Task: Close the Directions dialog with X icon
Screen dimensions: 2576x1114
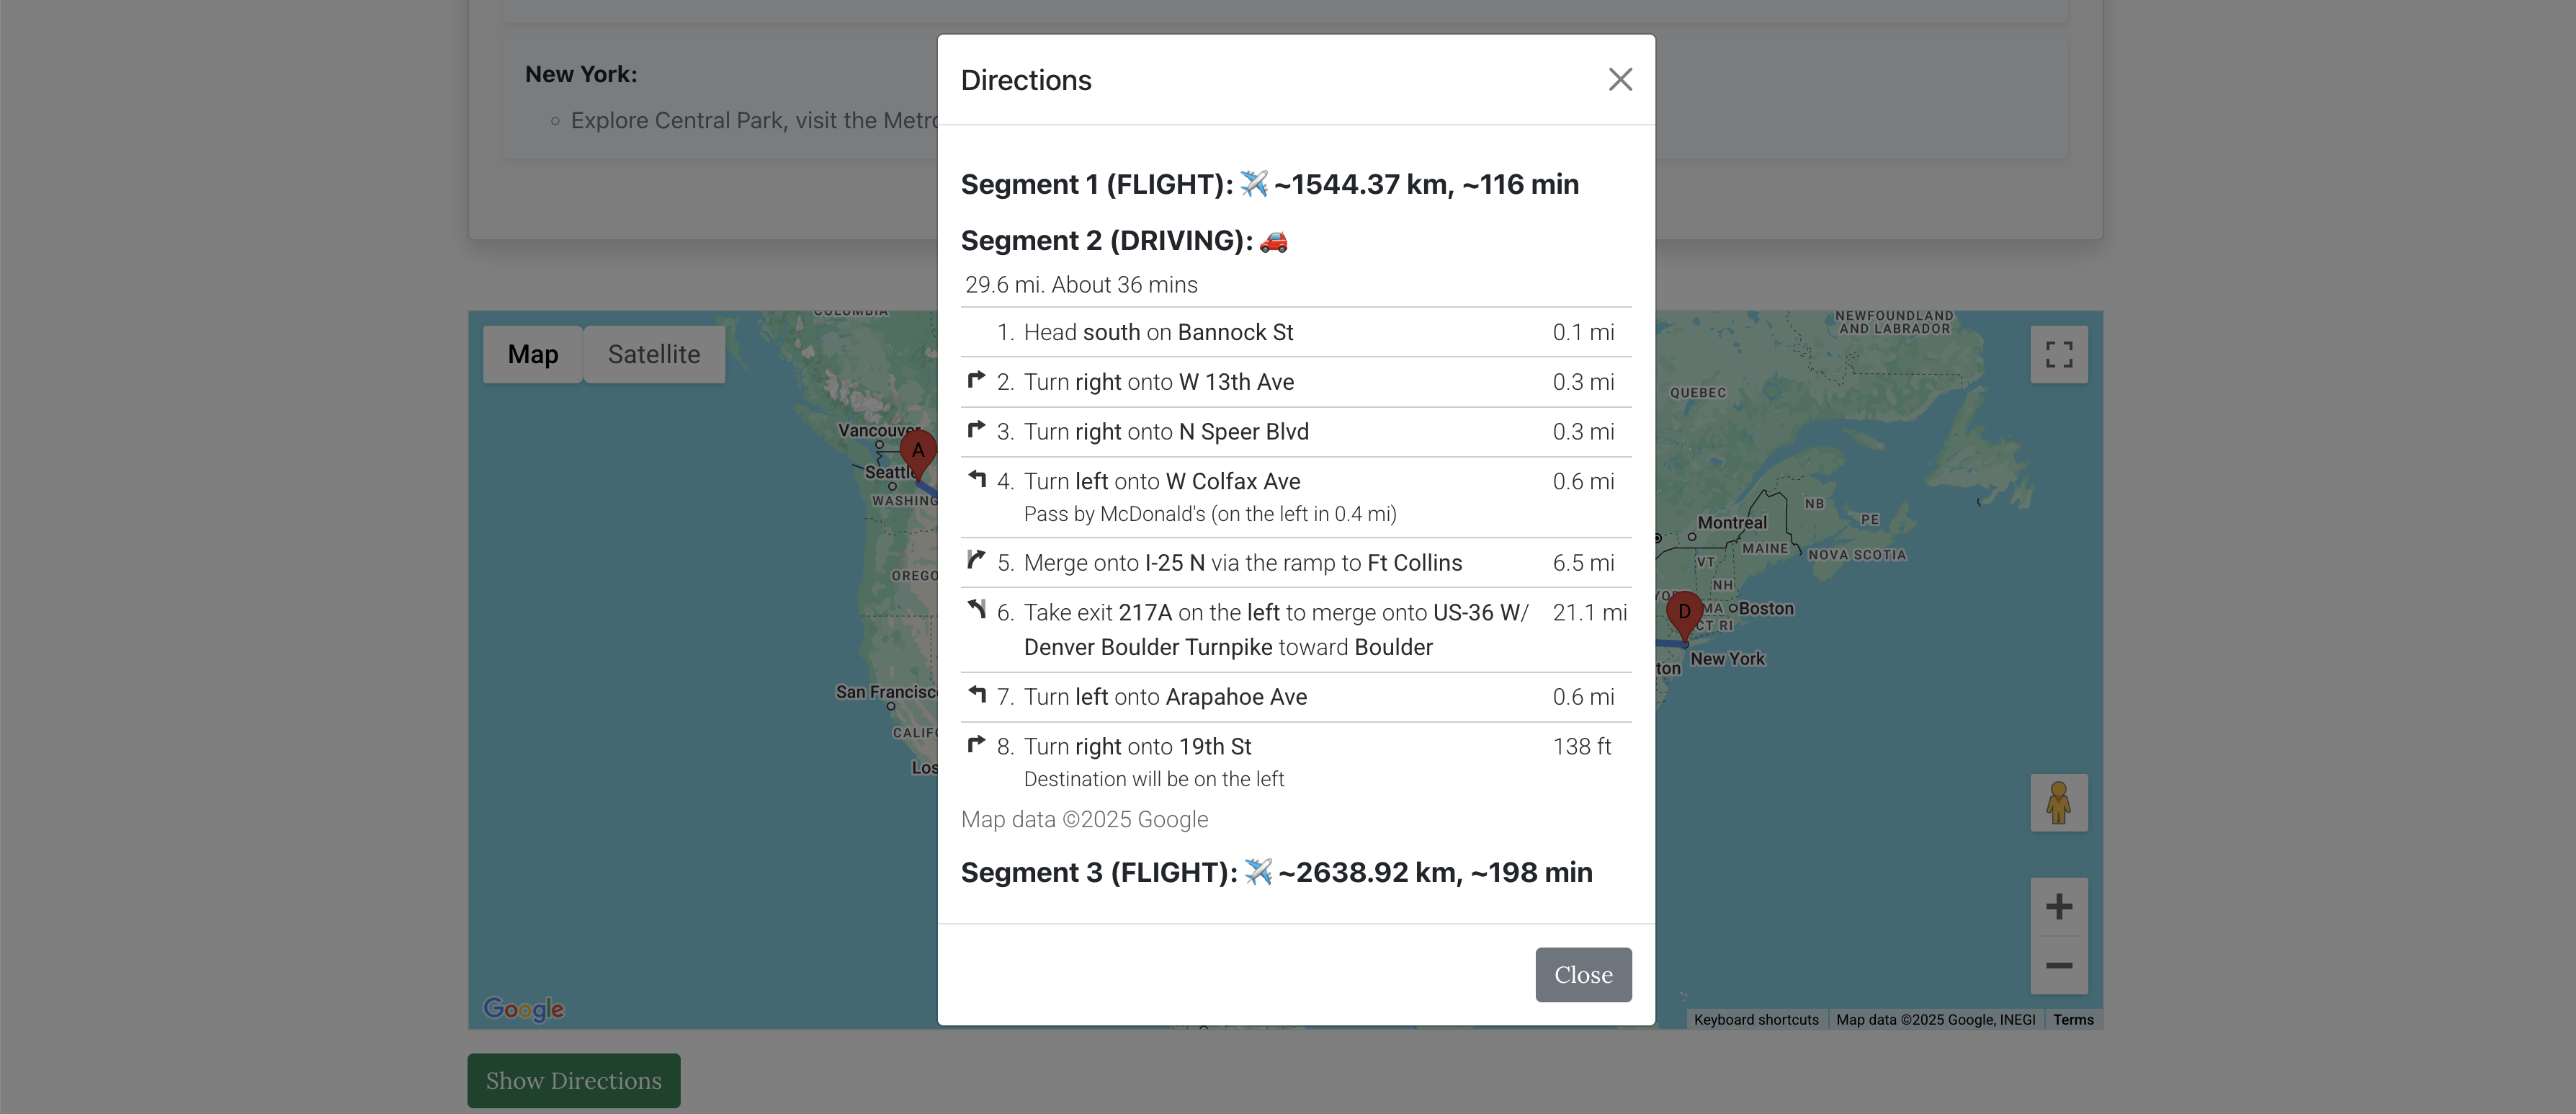Action: tap(1620, 80)
